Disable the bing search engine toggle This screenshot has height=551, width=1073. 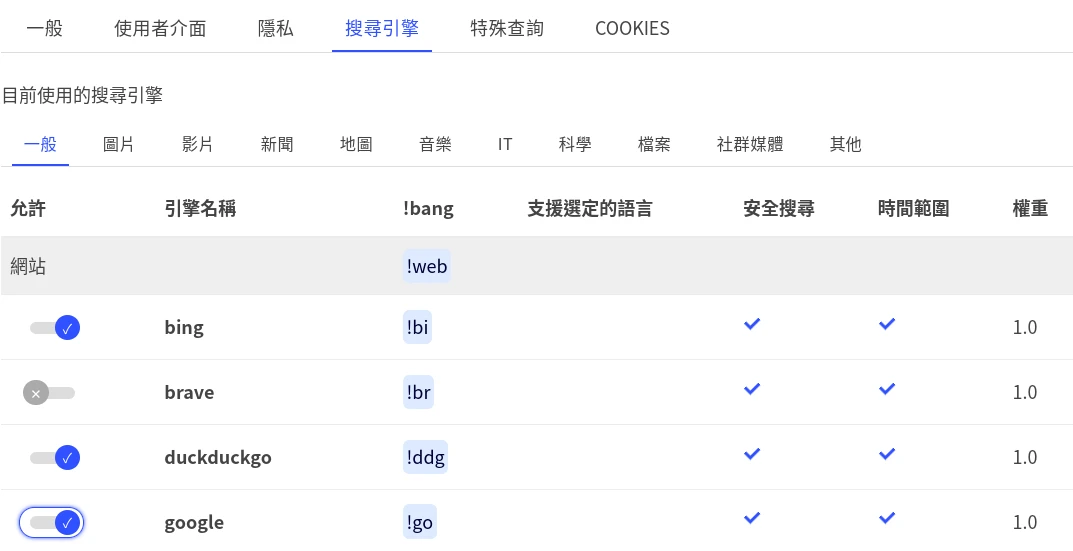(x=55, y=327)
